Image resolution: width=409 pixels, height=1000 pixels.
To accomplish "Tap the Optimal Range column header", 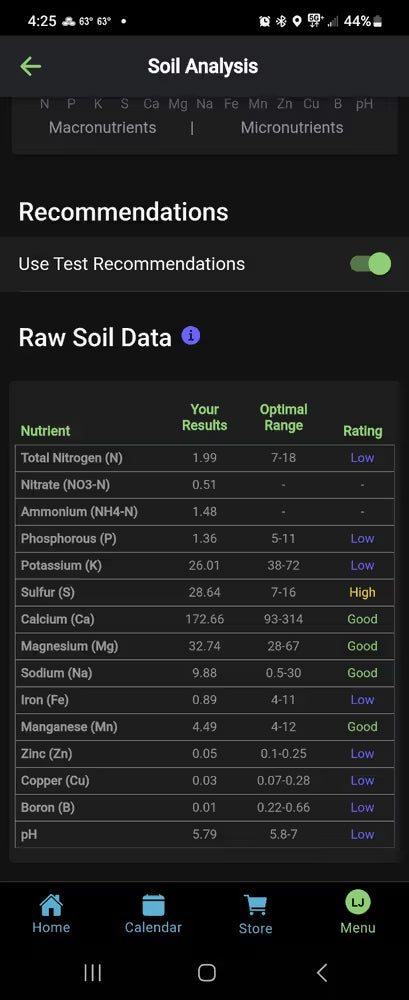I will click(x=283, y=417).
